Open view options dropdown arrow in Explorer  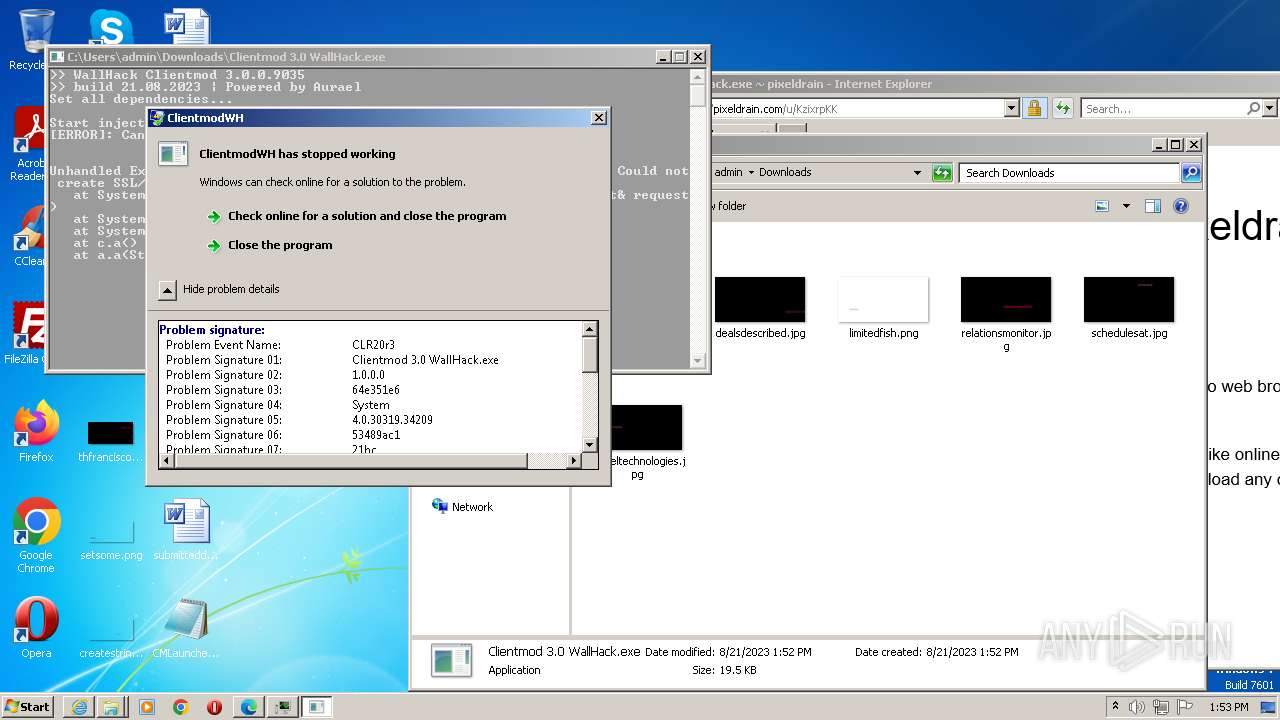[x=1126, y=206]
